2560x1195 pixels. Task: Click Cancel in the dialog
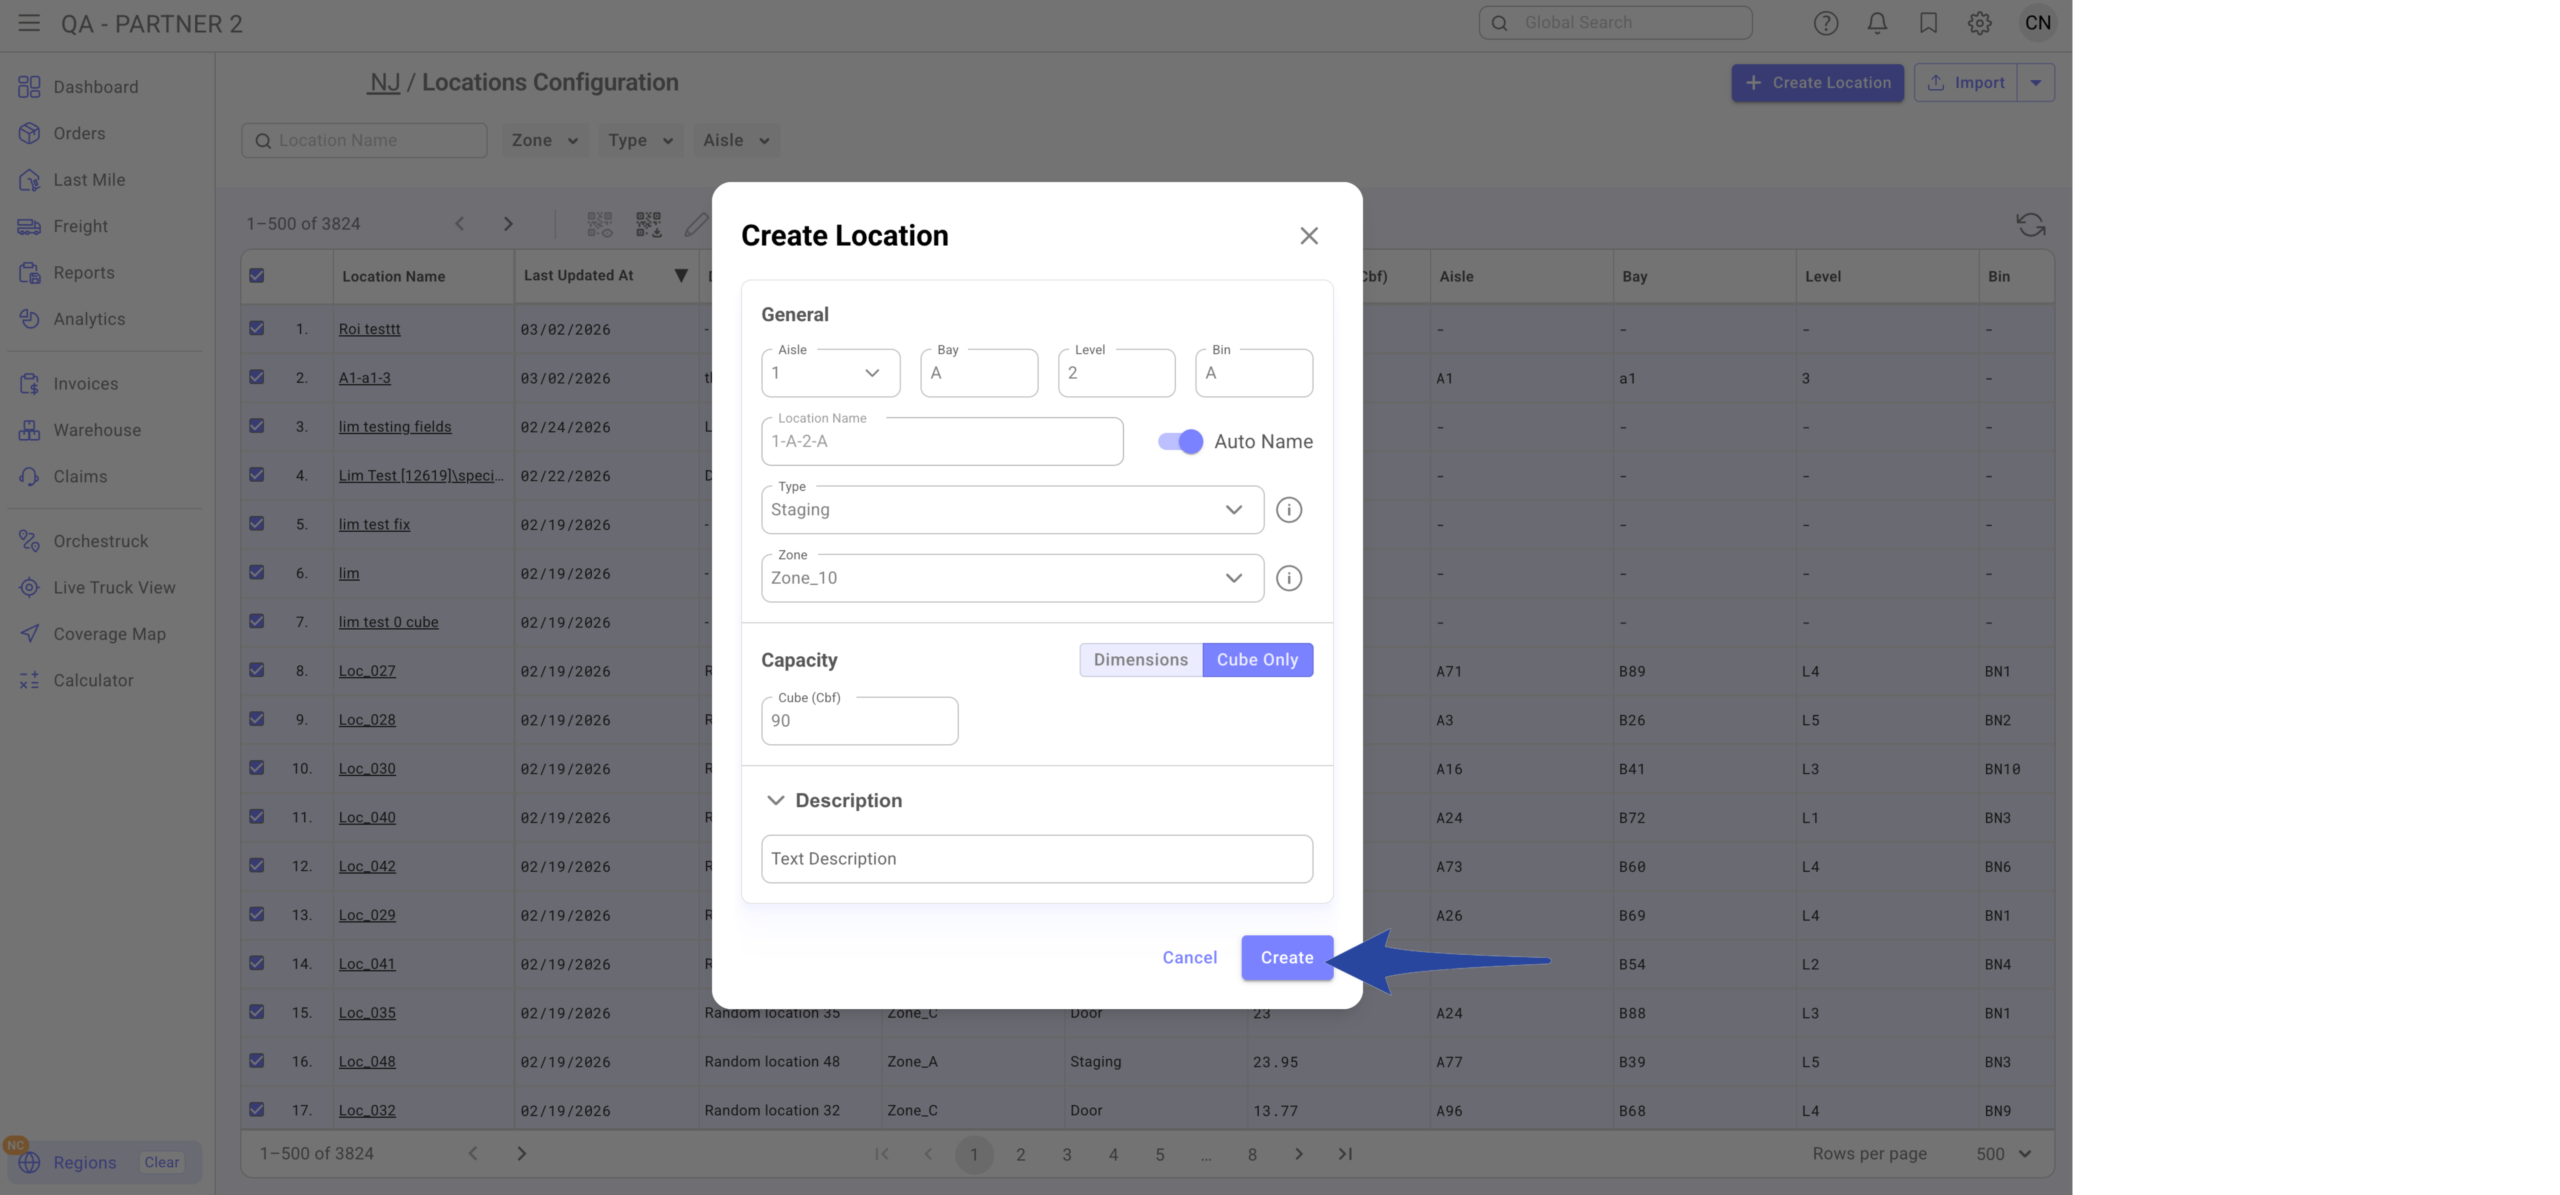1189,957
